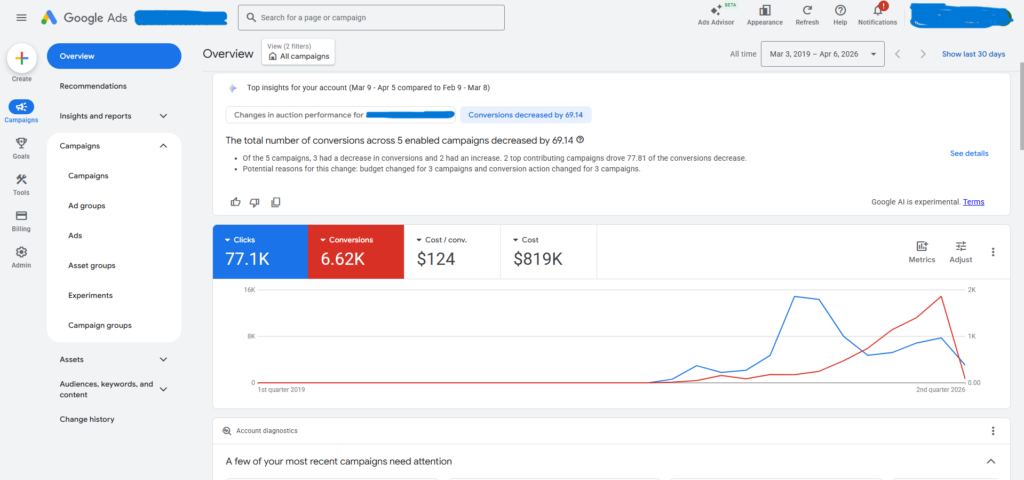Viewport: 1024px width, 480px height.
Task: Open Ad groups in Campaigns menu
Action: pyautogui.click(x=87, y=206)
